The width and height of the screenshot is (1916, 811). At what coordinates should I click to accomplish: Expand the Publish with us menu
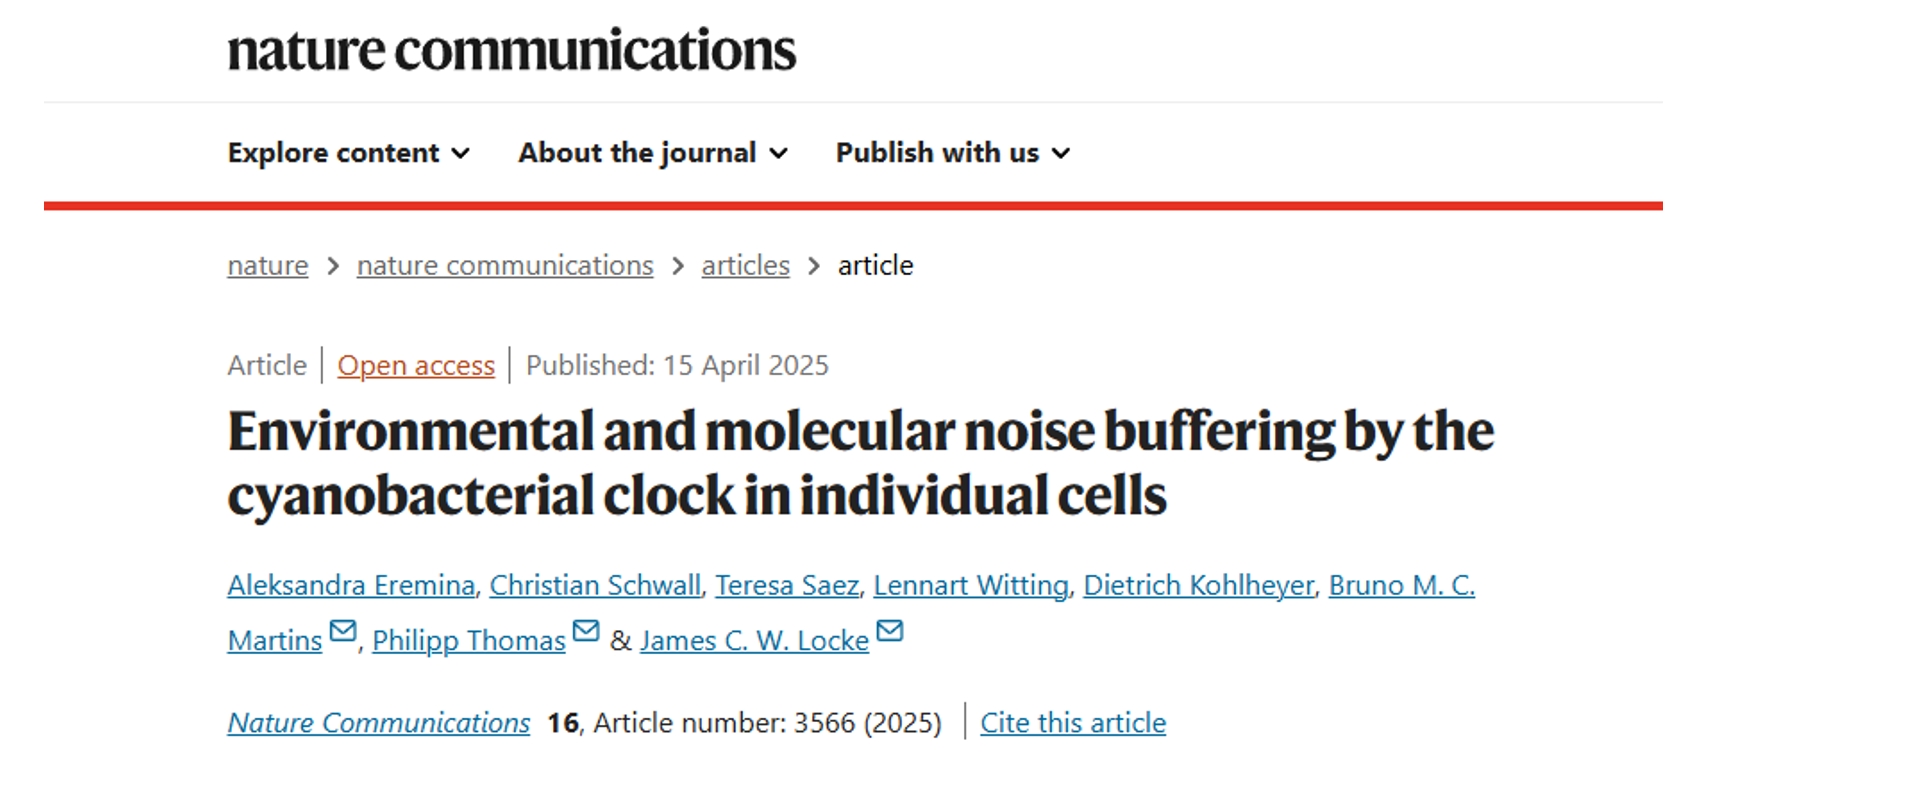point(953,153)
